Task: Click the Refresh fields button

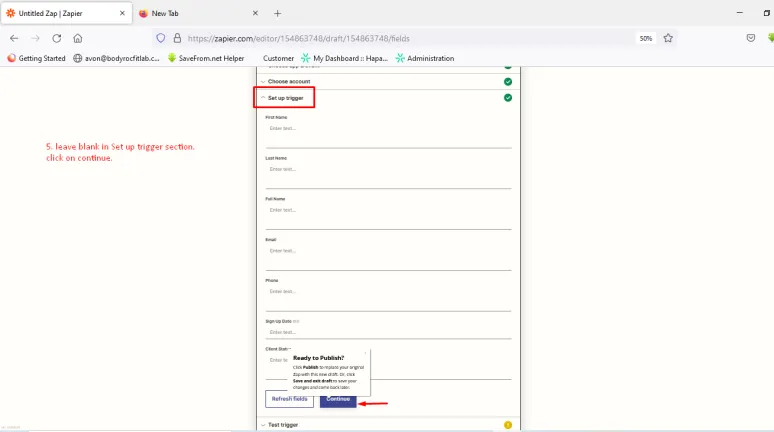Action: pos(289,399)
